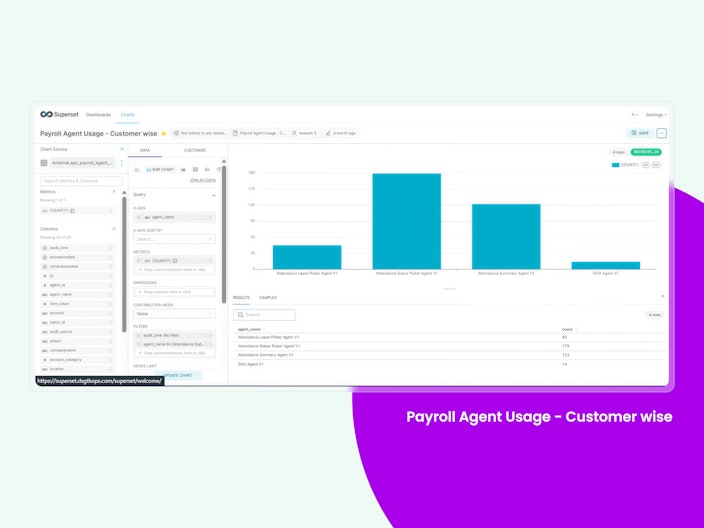The height and width of the screenshot is (528, 704).
Task: Select the Bar Chart visualization type
Action: coord(160,169)
